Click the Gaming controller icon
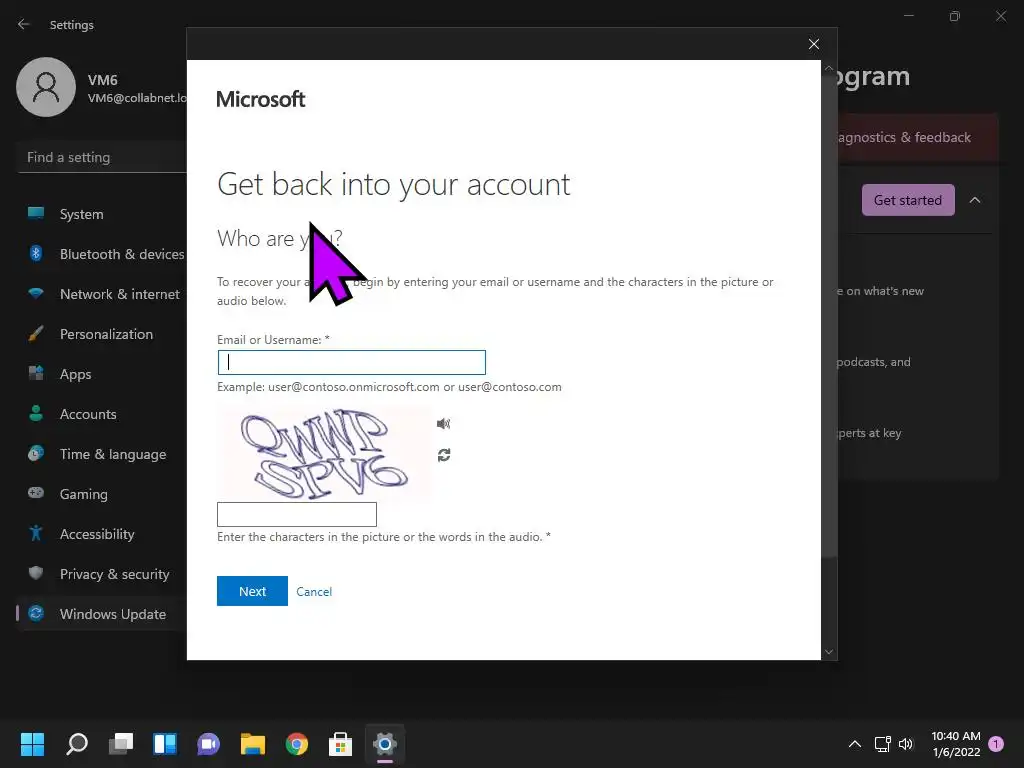1024x768 pixels. coord(36,492)
